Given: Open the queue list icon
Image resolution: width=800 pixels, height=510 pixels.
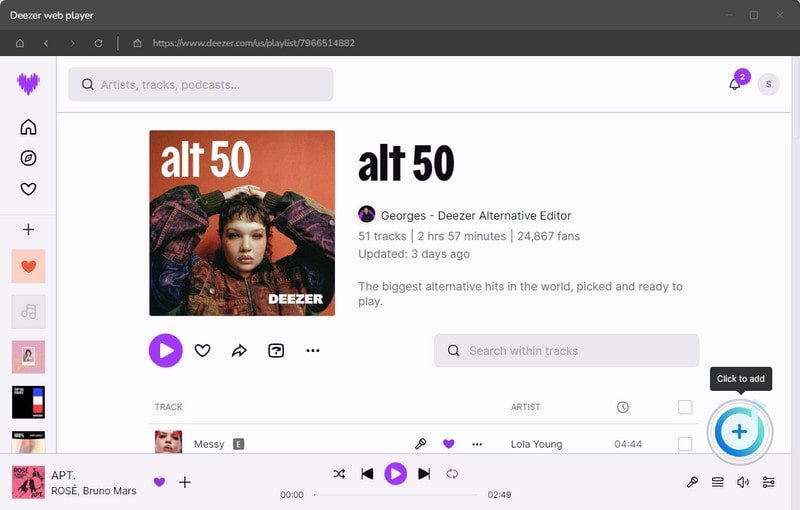Looking at the screenshot, I should click(718, 482).
